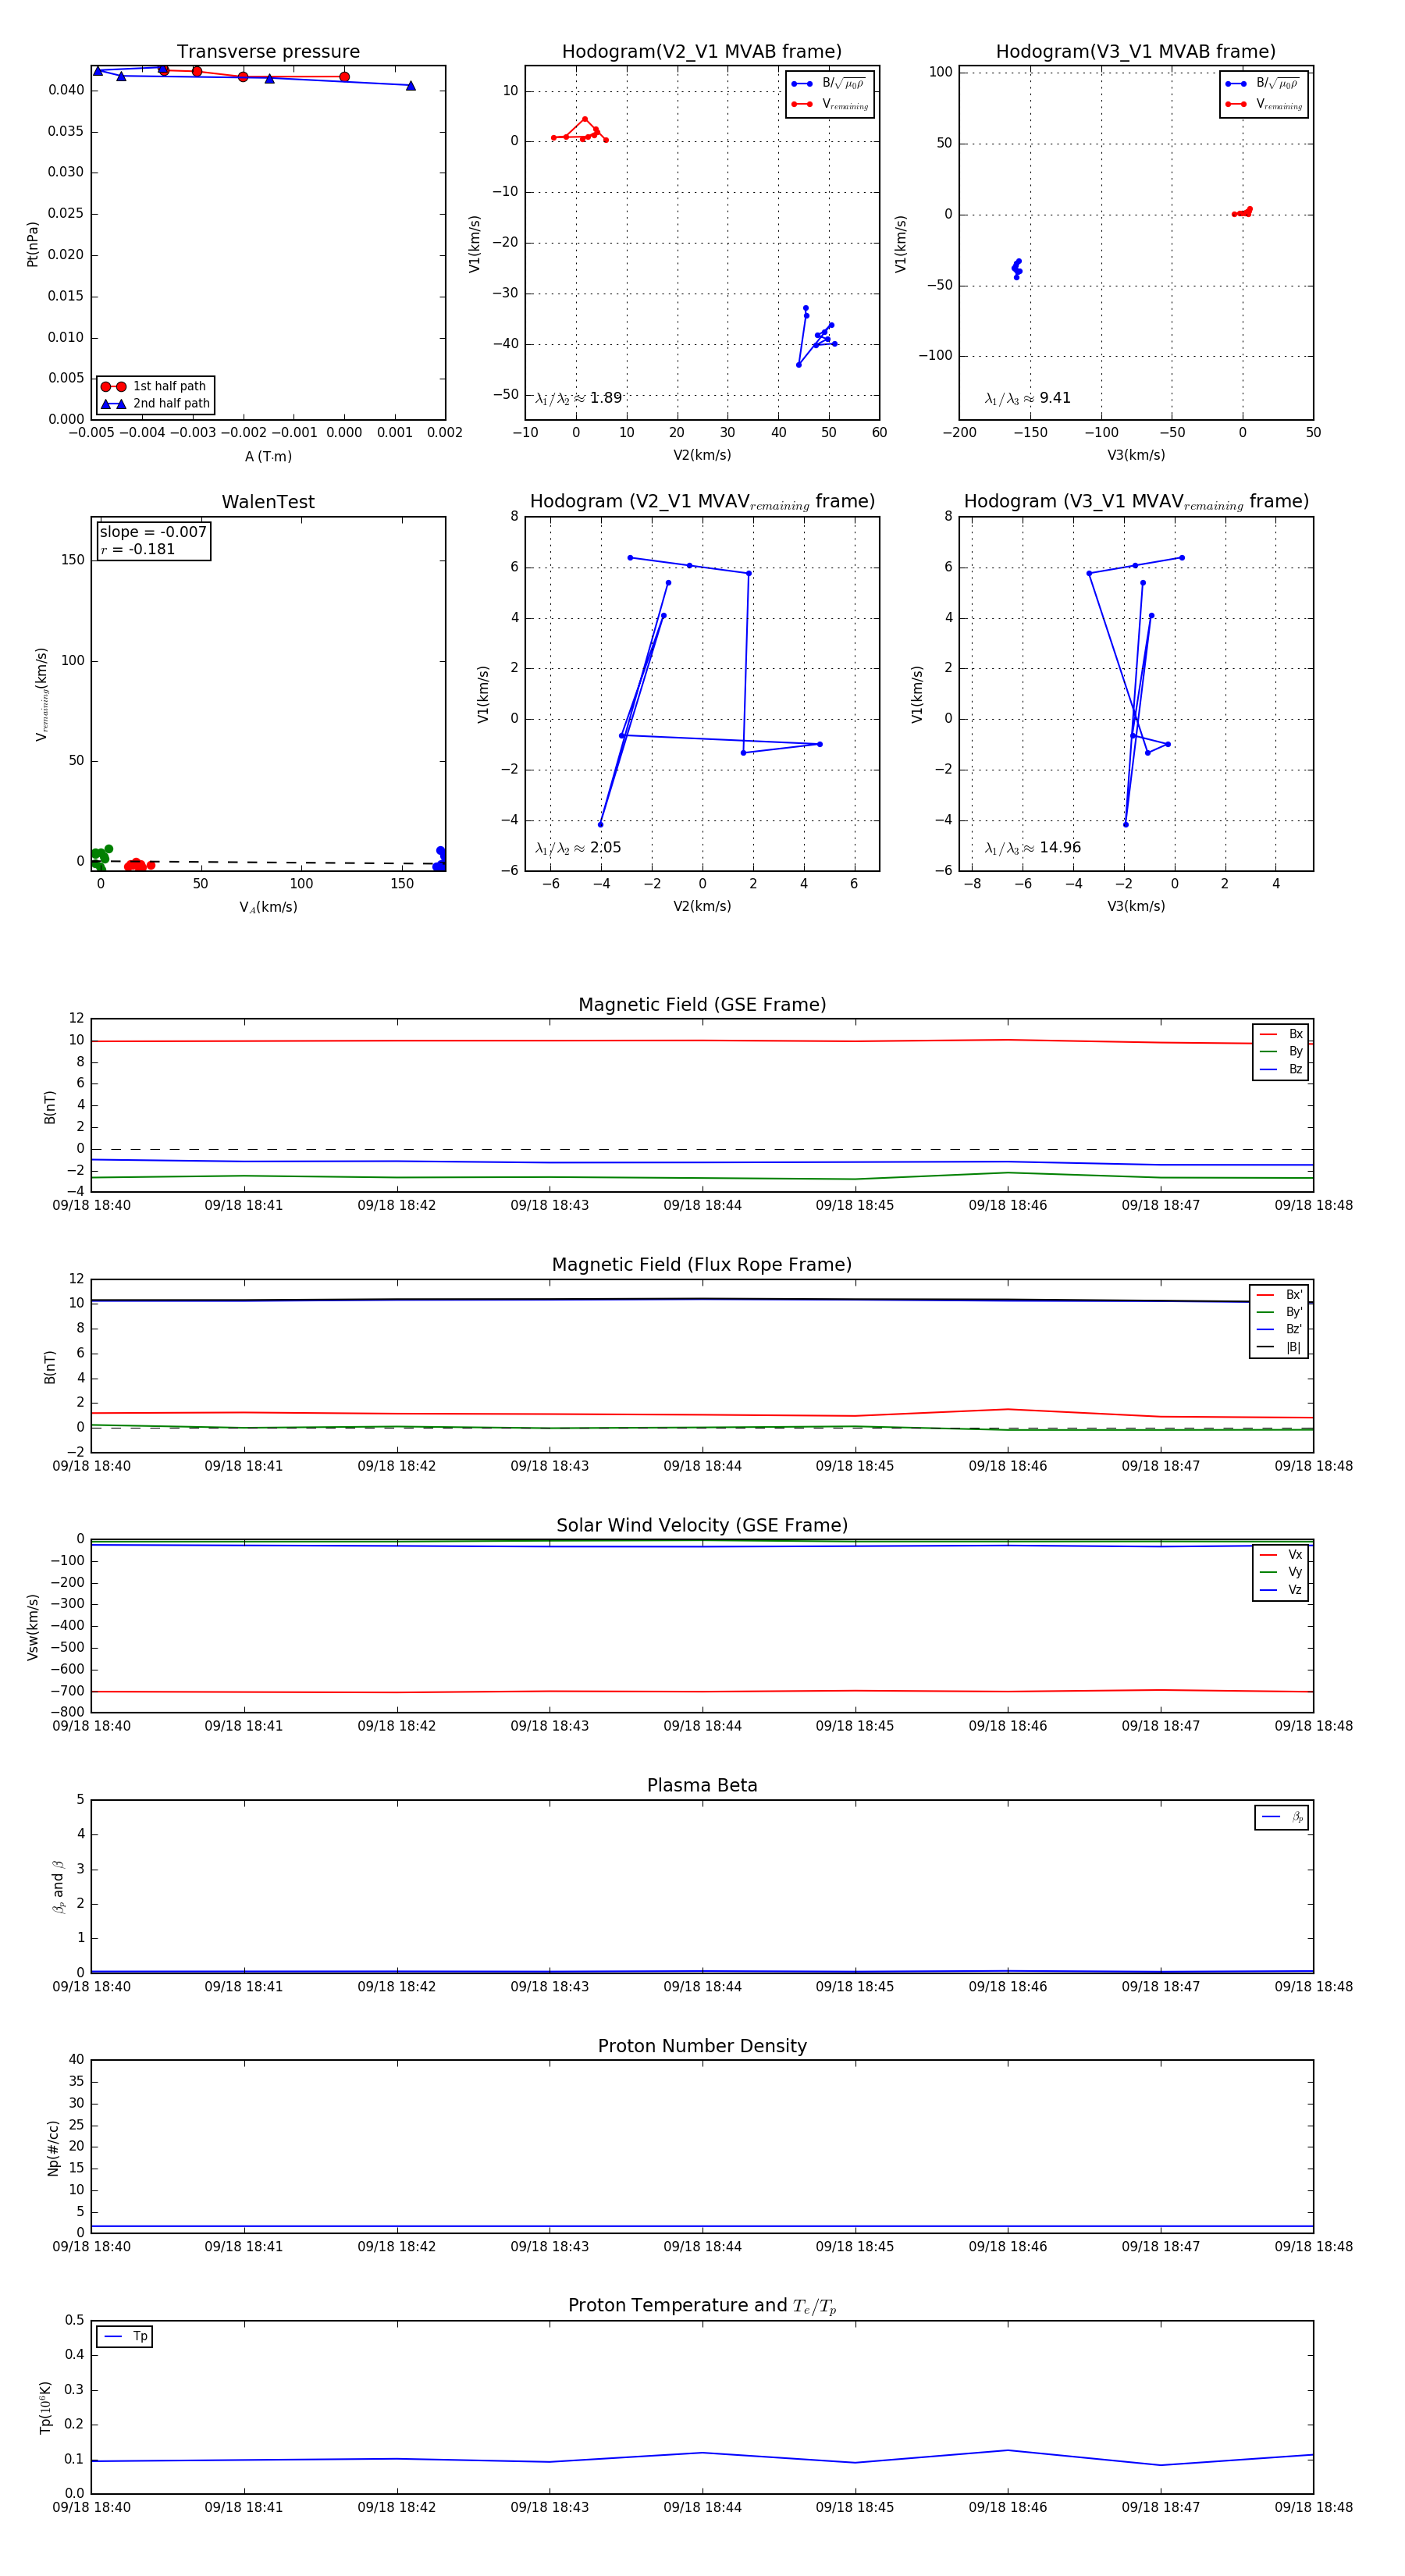Click the Bx' legend entry in the Flux Rope plot

pyautogui.click(x=1280, y=1294)
